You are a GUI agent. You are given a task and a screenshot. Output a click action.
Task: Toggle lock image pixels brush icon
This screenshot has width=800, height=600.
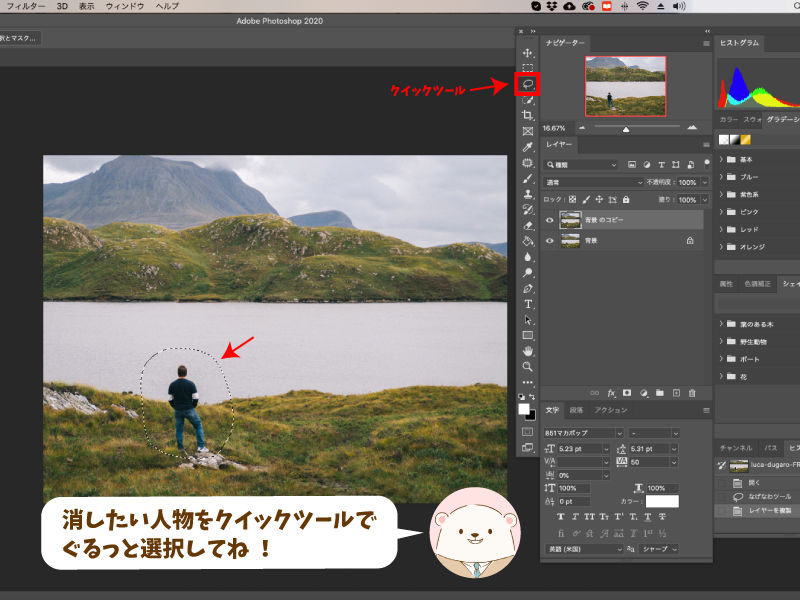pos(586,199)
